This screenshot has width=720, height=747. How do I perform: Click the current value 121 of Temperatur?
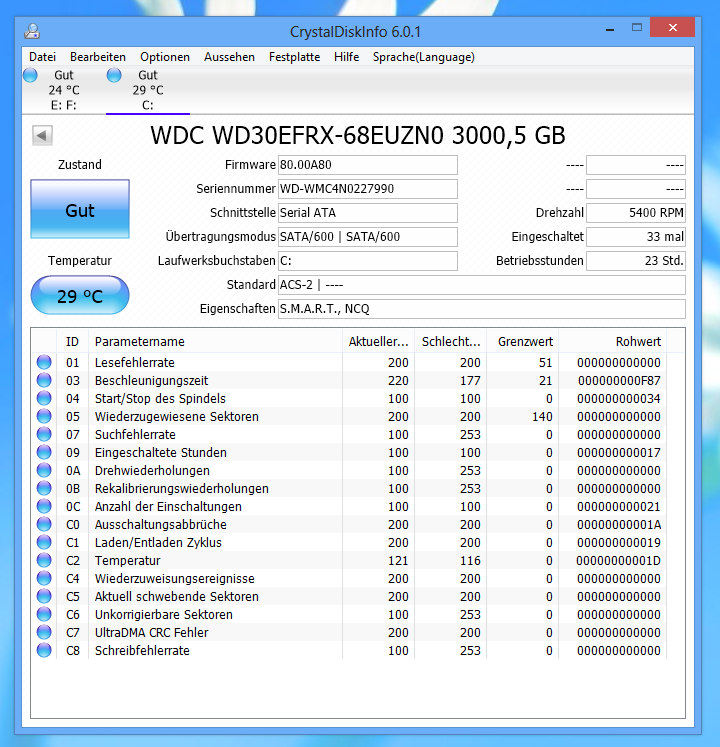[398, 561]
